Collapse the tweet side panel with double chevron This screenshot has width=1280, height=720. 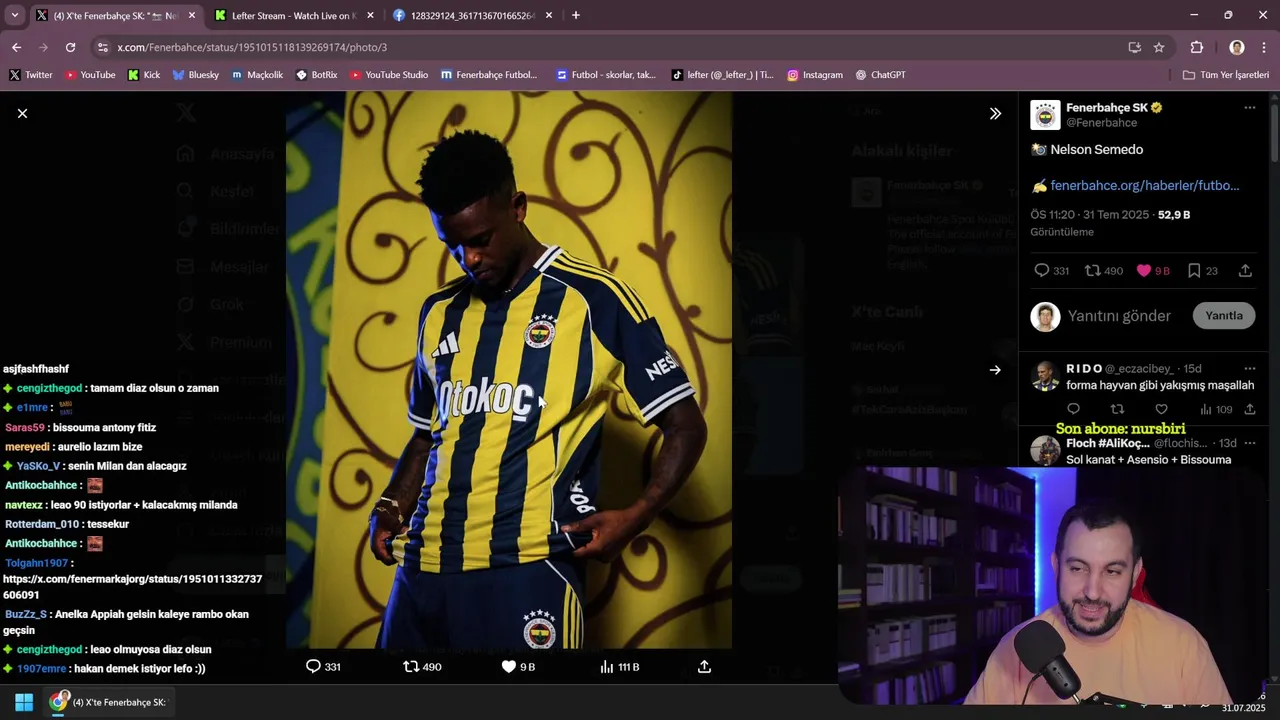(x=995, y=114)
